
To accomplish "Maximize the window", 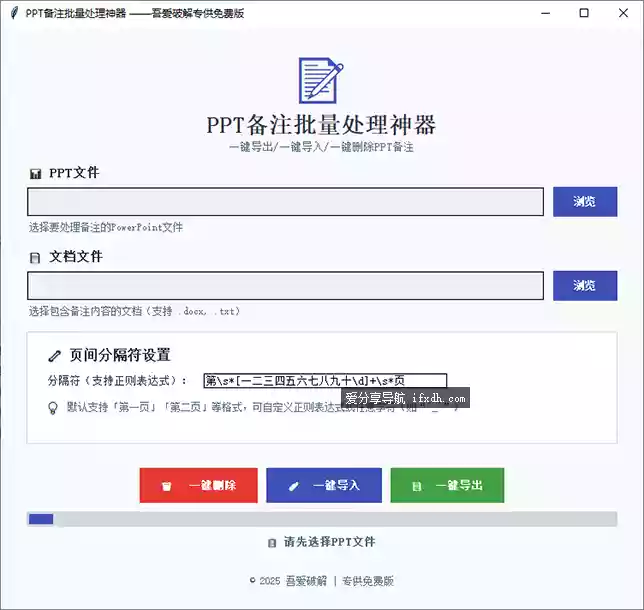I will pos(584,13).
